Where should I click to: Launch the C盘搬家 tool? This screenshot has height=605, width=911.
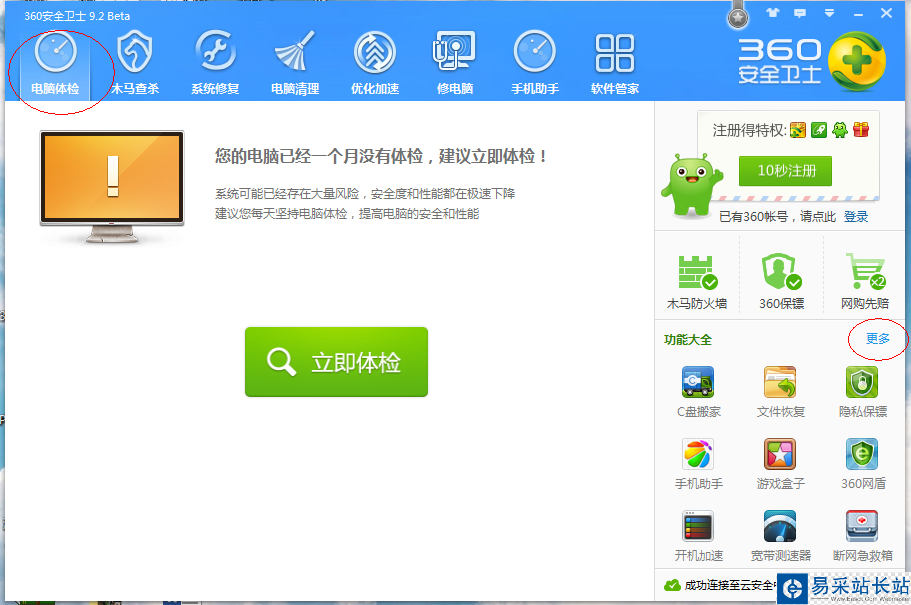click(x=698, y=392)
